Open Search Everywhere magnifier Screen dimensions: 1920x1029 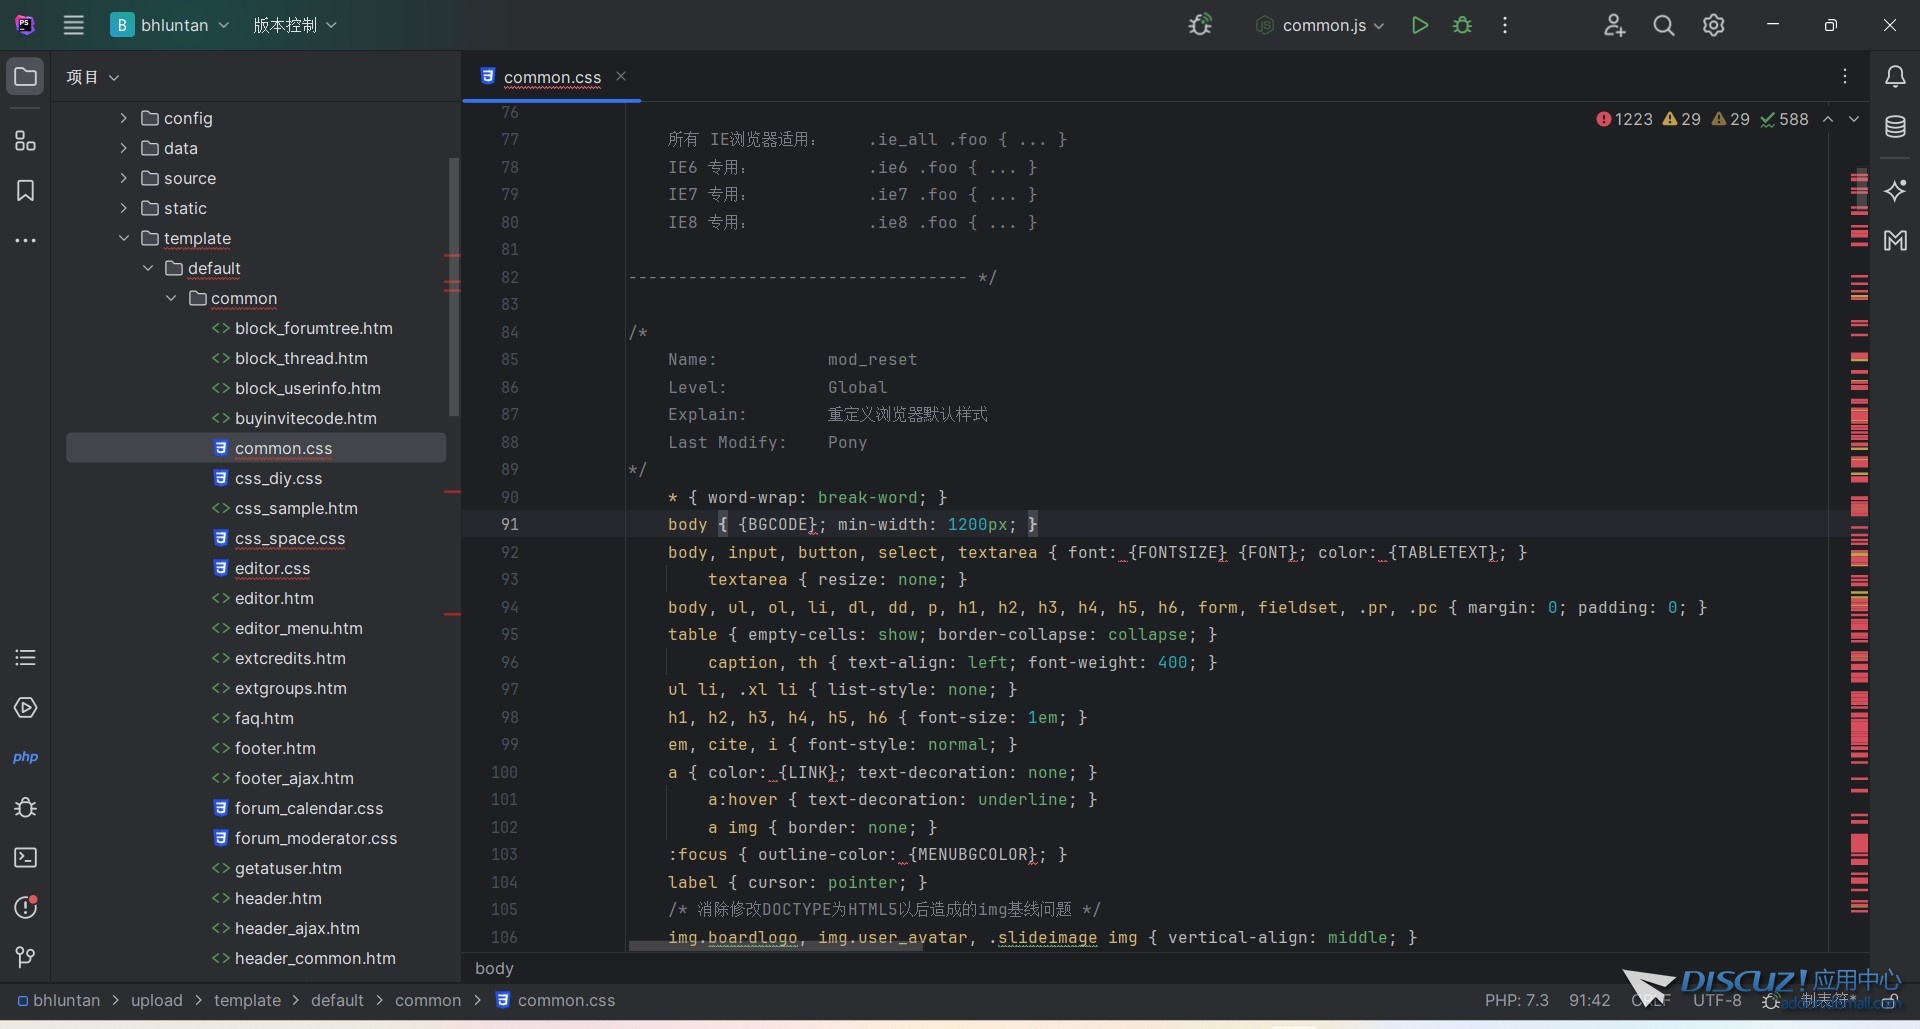tap(1664, 25)
